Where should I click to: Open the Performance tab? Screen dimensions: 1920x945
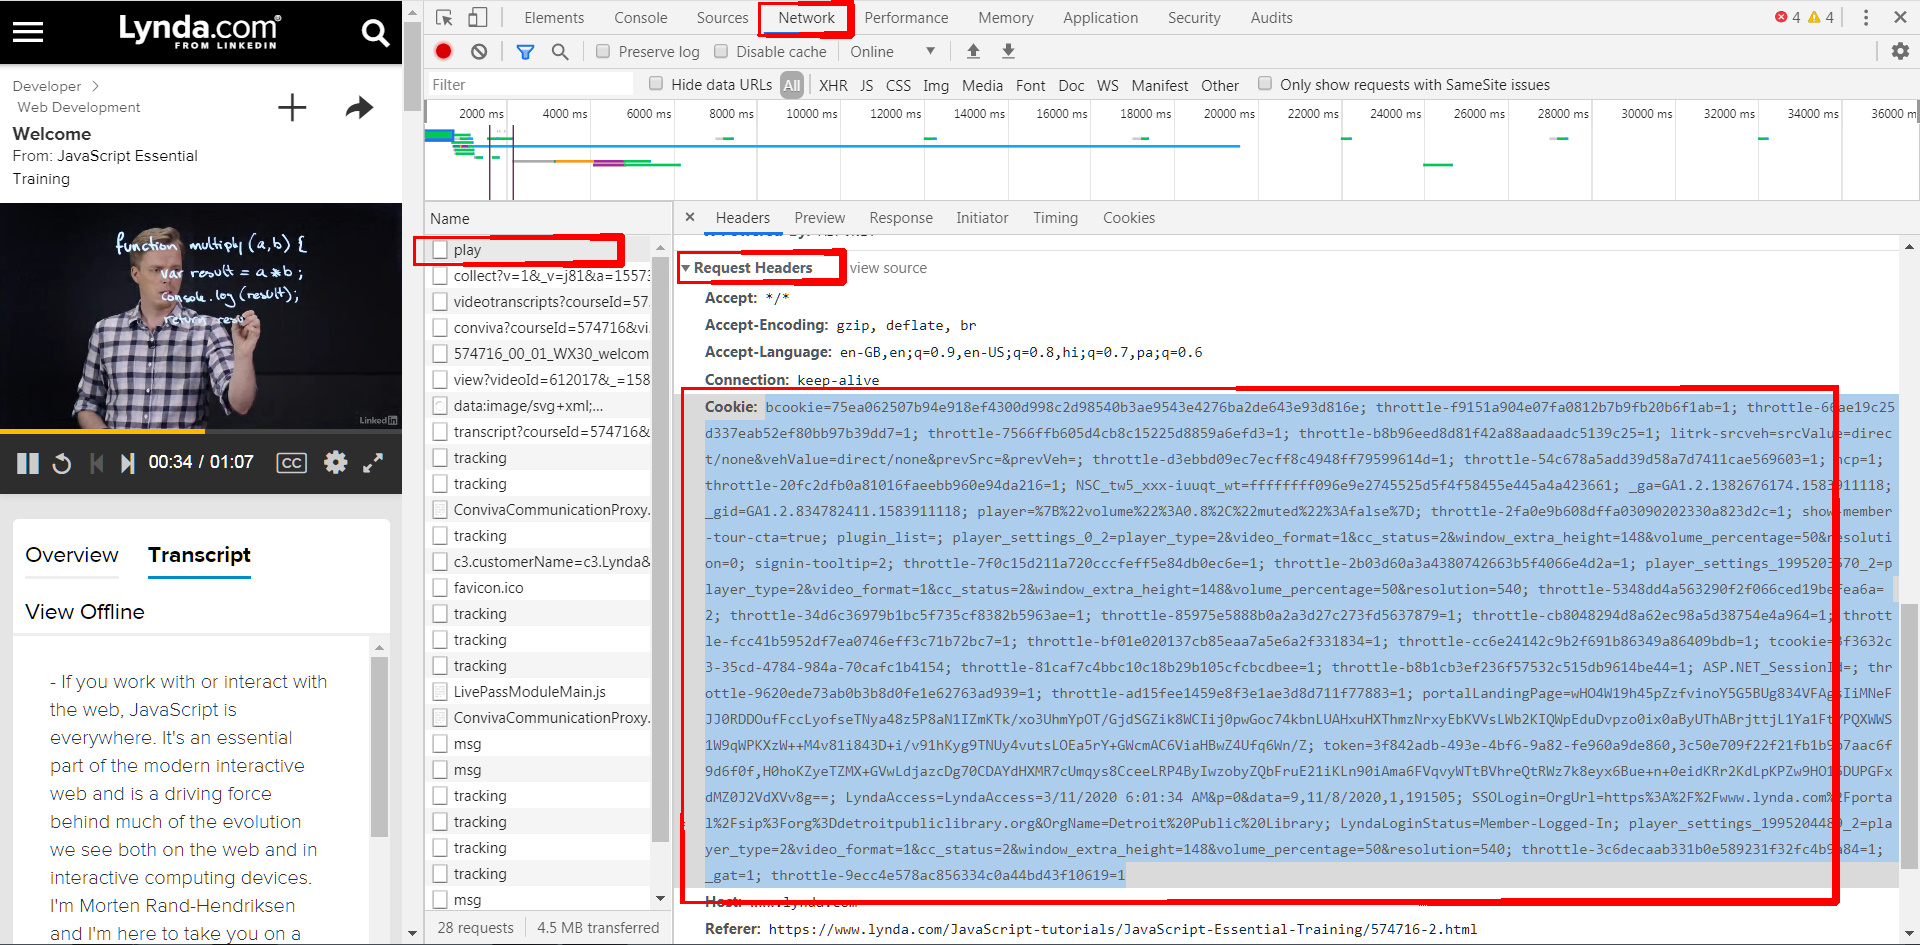point(906,18)
